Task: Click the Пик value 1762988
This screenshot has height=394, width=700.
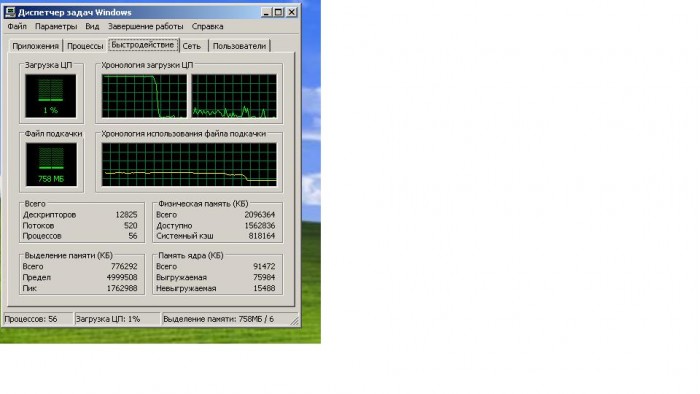Action: tap(122, 288)
